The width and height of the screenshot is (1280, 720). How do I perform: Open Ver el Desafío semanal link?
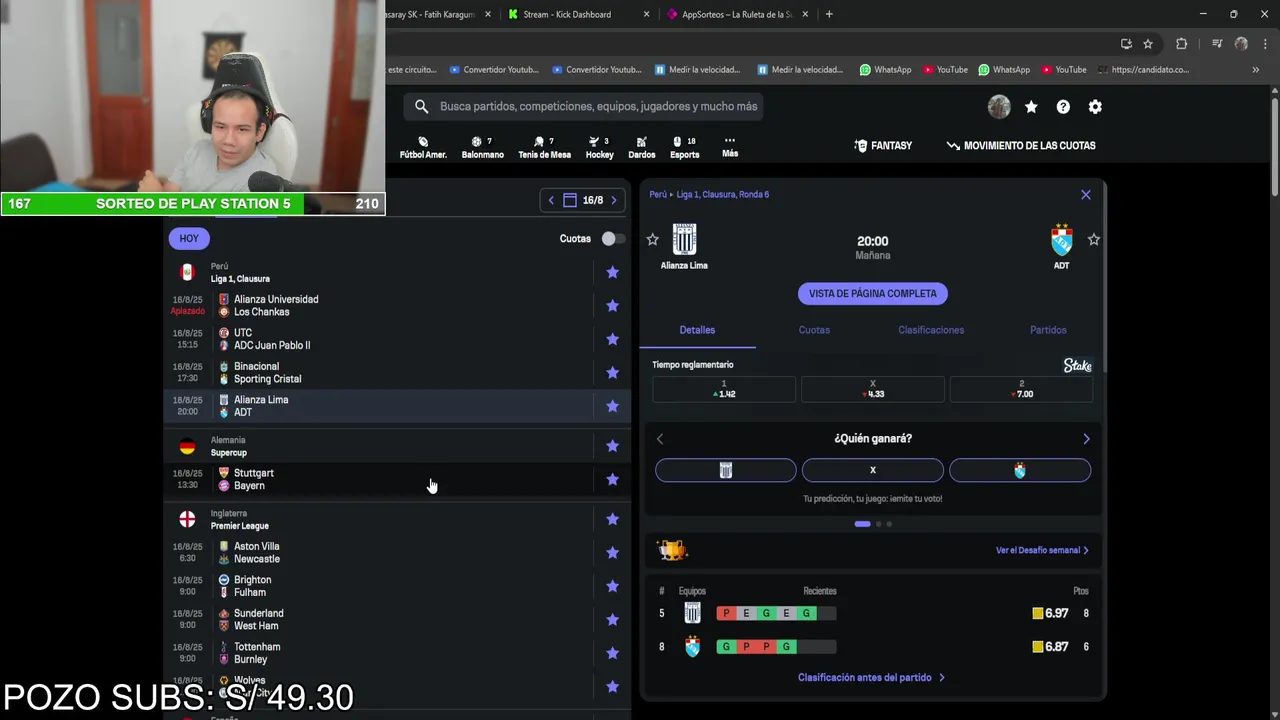[1042, 551]
